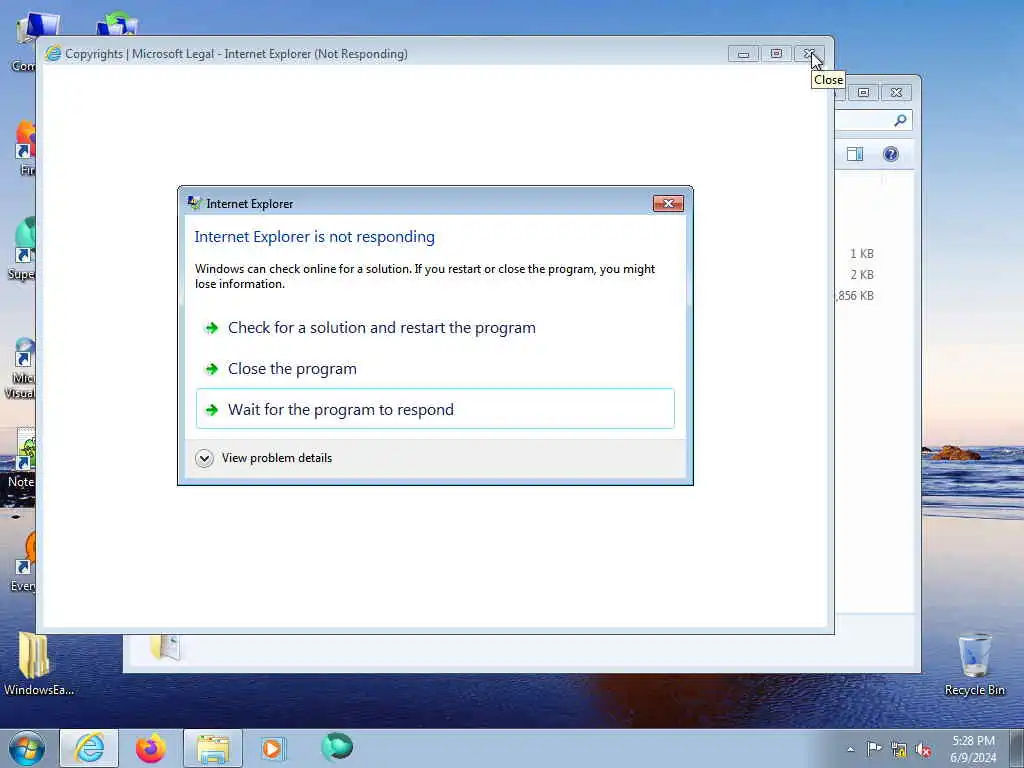
Task: Click Internet Explorer taskbar button
Action: tap(89, 748)
